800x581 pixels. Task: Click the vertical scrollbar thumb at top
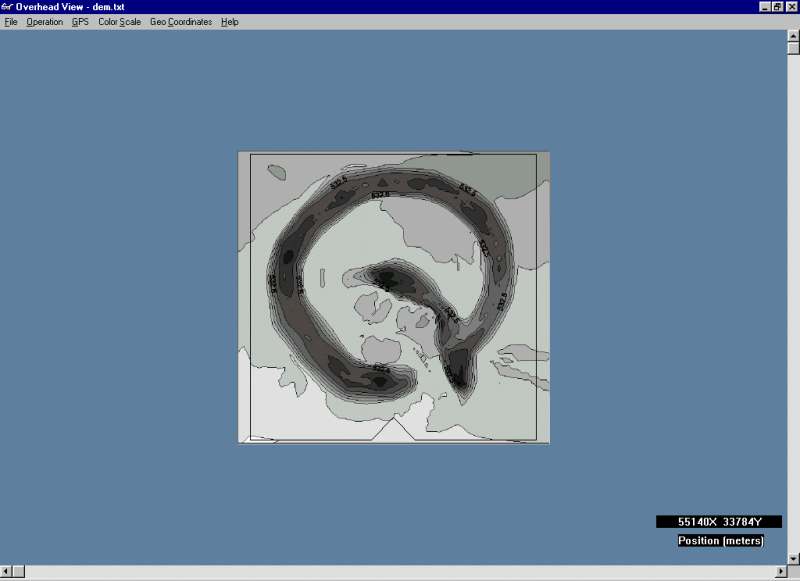[x=792, y=48]
